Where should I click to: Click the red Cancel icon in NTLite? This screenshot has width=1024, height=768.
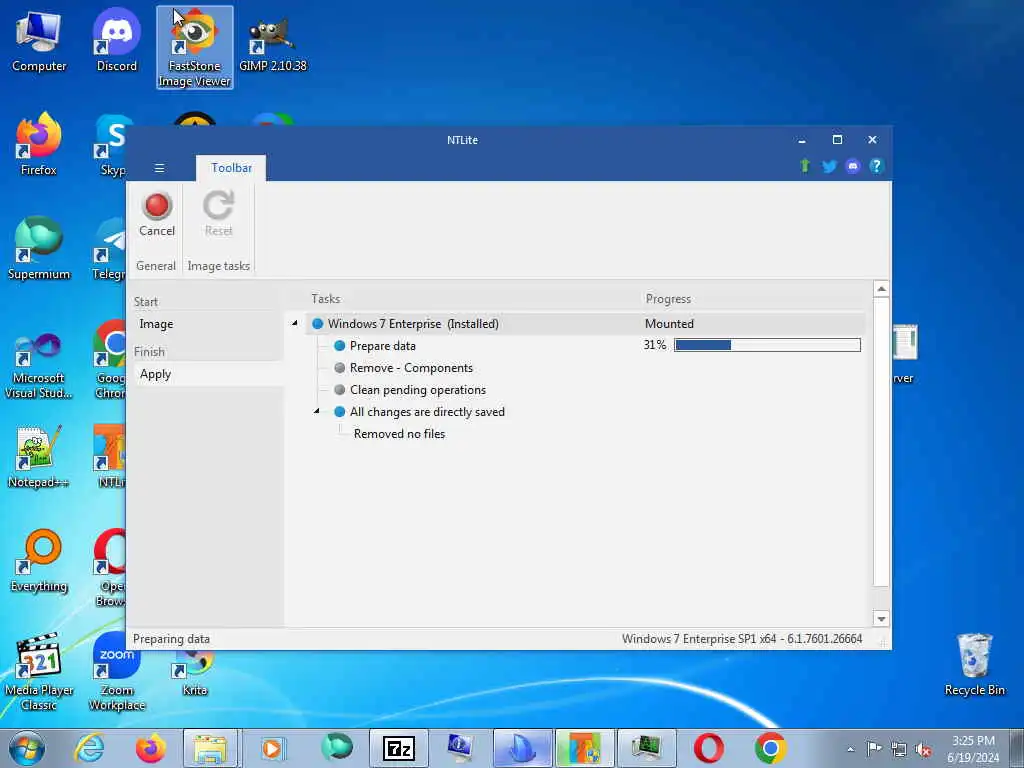157,206
